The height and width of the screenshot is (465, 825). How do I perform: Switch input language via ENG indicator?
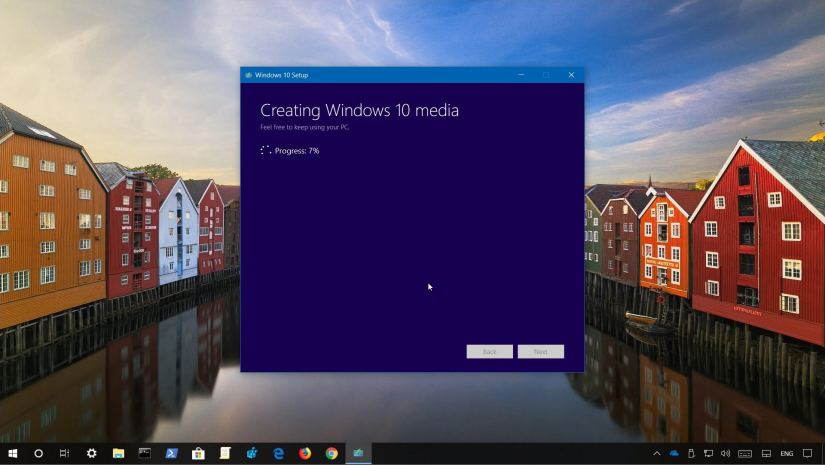787,453
